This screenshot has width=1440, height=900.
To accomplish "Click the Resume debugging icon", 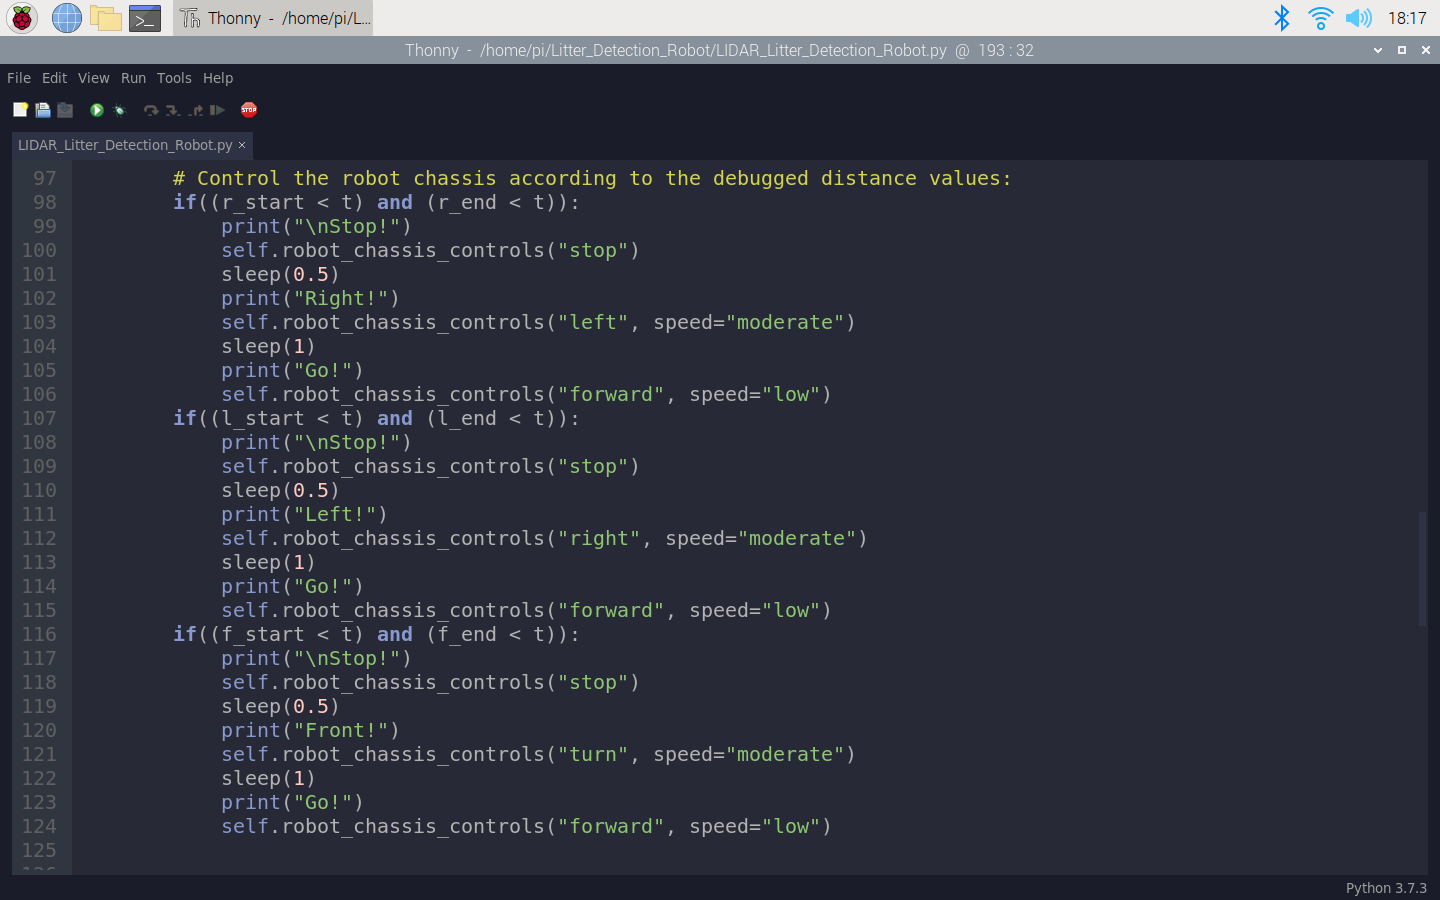I will [217, 110].
